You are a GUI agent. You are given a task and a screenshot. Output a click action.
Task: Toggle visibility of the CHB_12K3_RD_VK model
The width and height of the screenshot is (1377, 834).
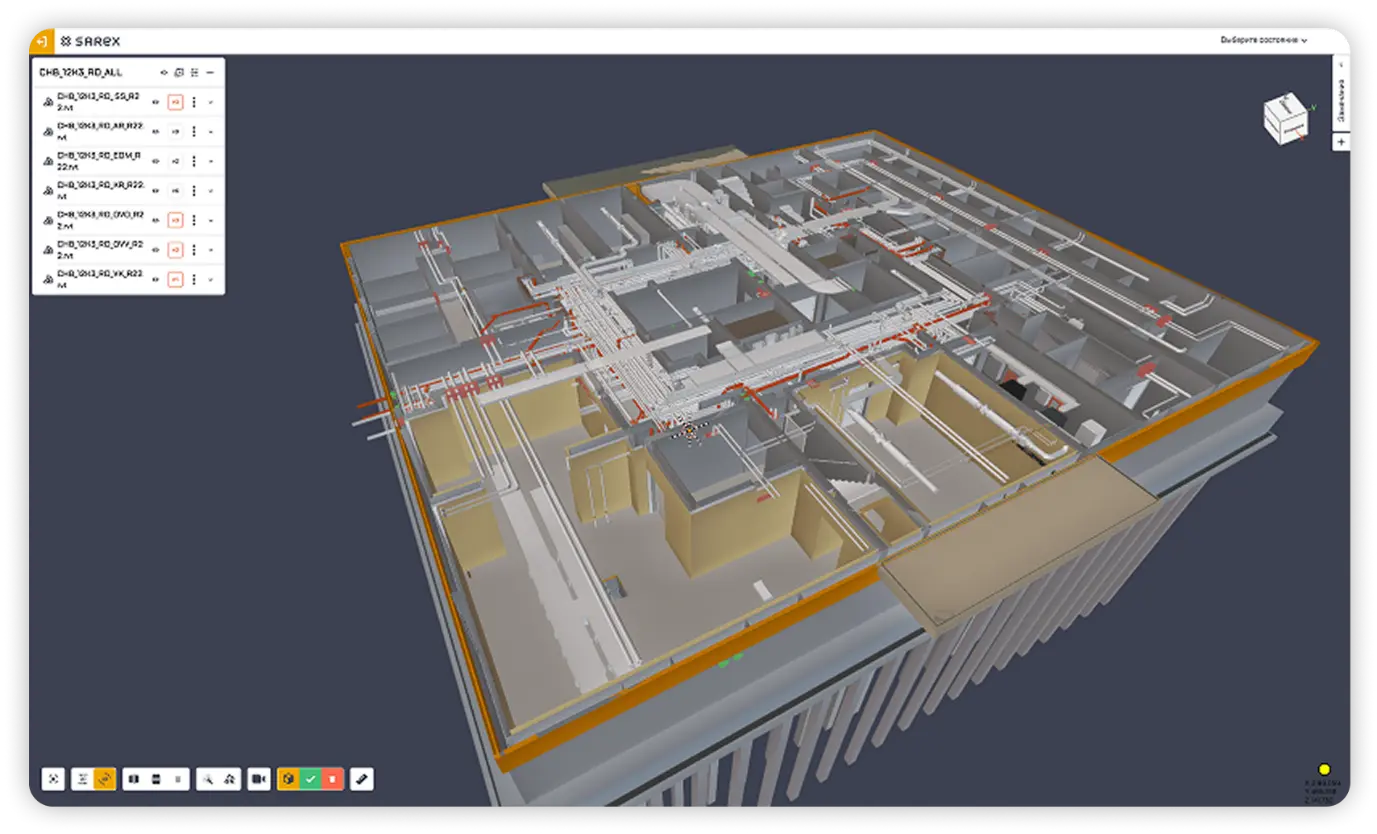[155, 279]
